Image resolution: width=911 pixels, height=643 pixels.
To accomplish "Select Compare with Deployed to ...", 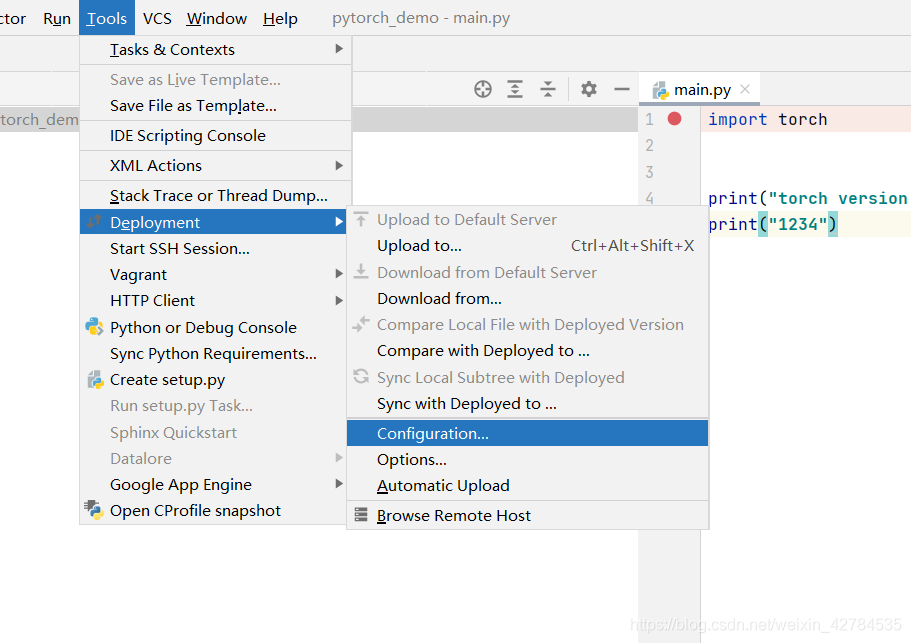I will [x=528, y=351].
